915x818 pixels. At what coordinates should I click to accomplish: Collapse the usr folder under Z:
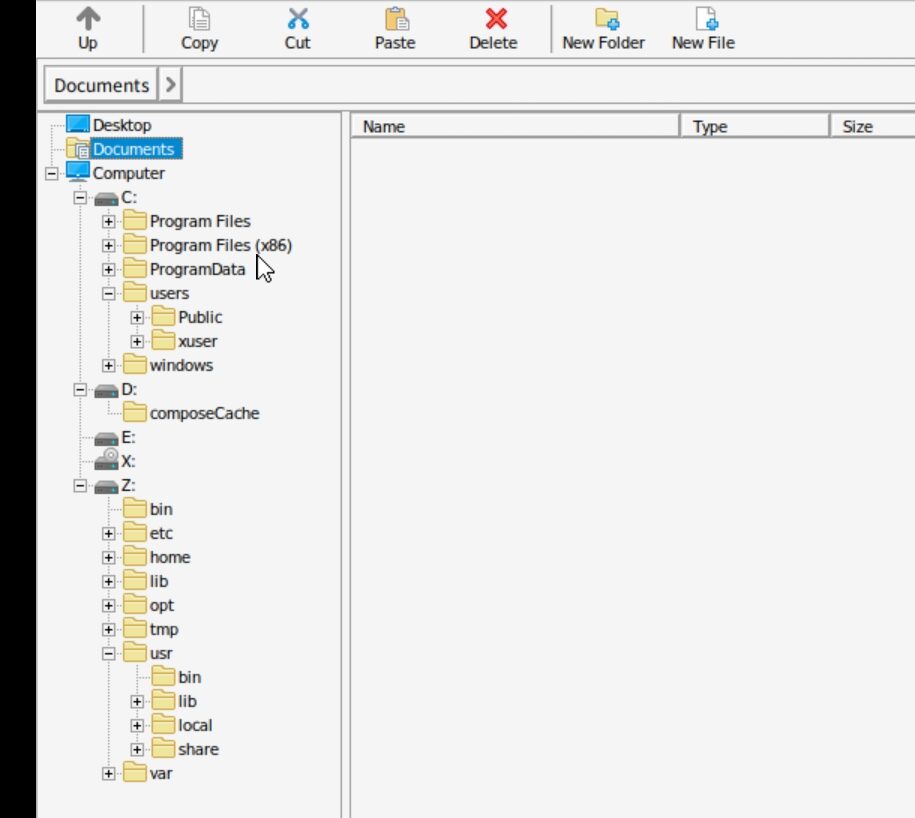[x=109, y=653]
